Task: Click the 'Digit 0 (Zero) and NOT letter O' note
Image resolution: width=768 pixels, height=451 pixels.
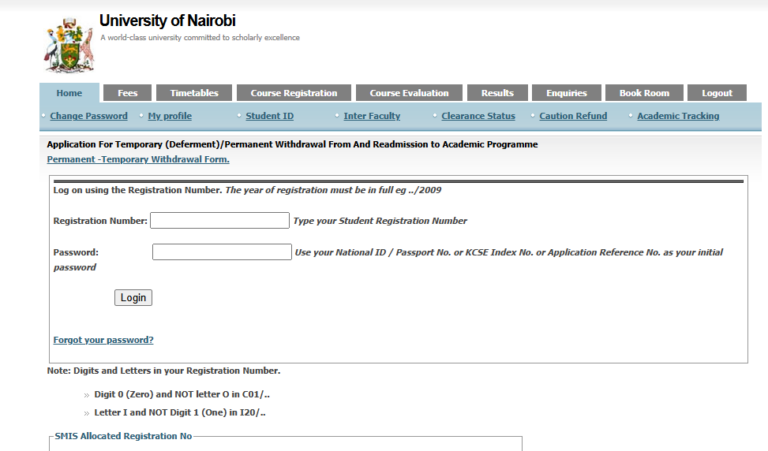Action: pyautogui.click(x=182, y=394)
